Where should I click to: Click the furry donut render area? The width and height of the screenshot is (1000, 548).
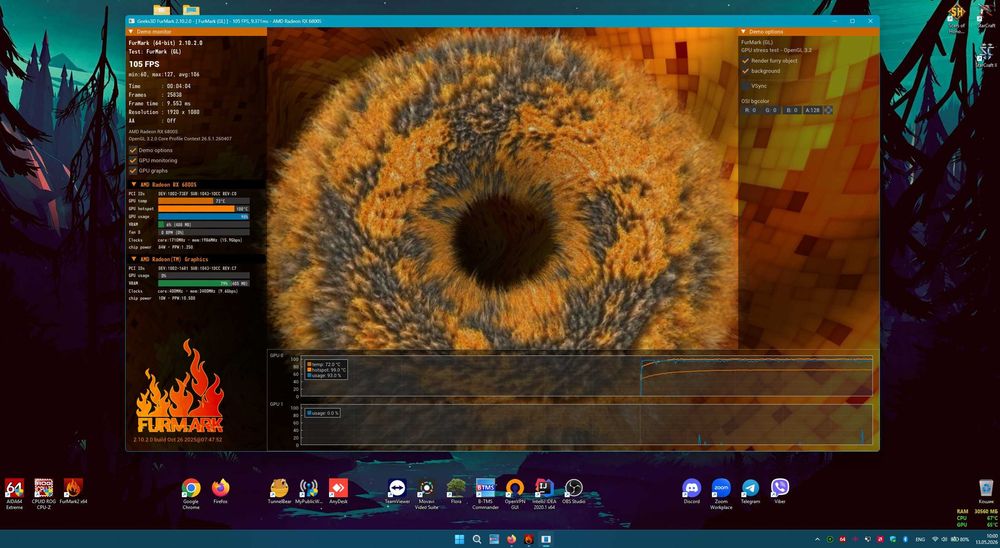[504, 191]
